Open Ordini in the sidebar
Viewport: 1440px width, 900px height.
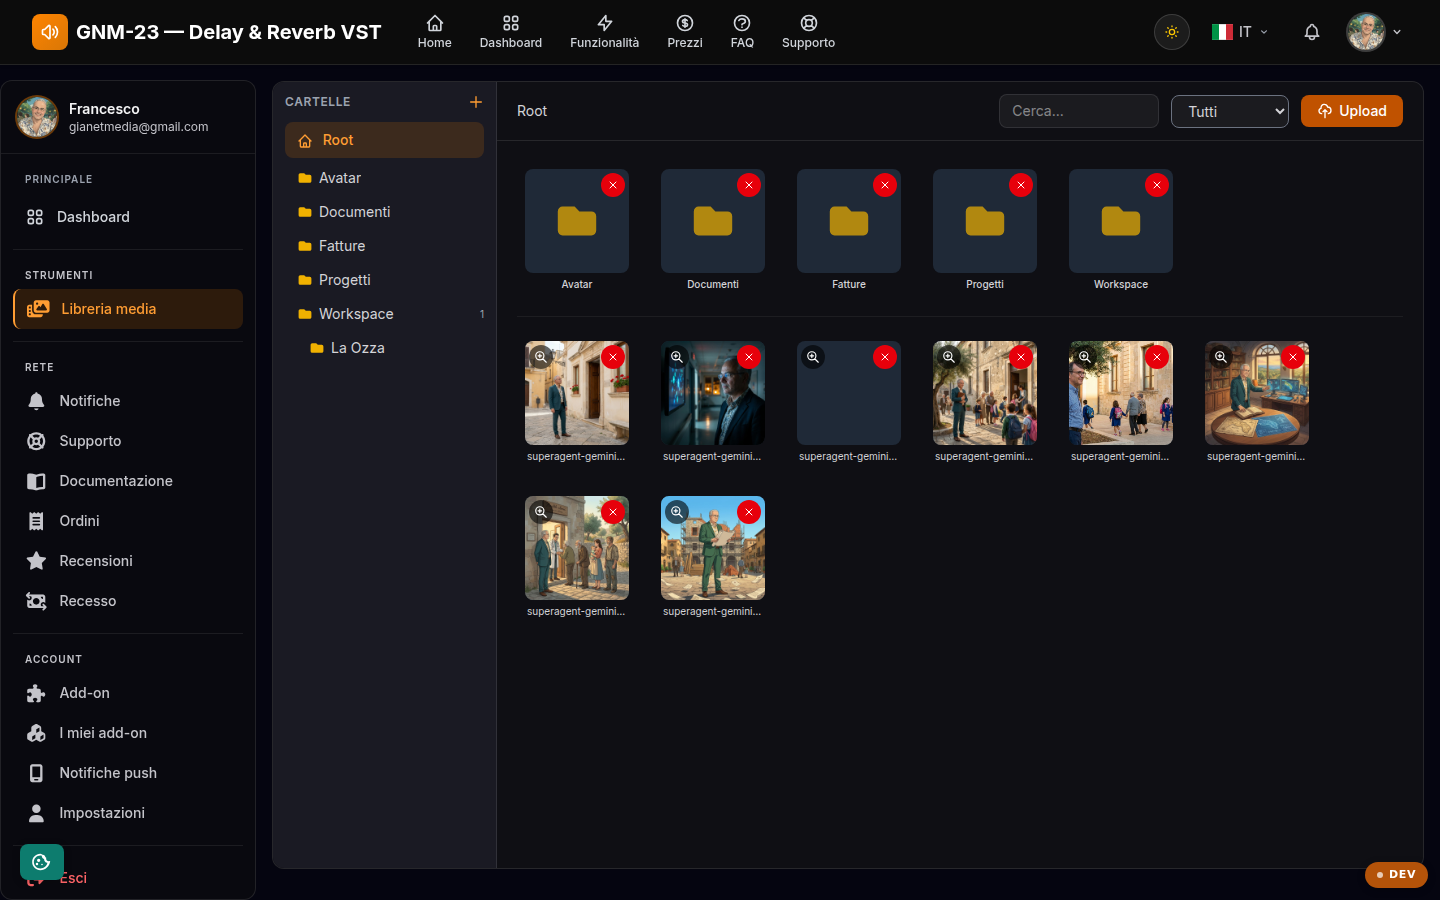coord(128,521)
